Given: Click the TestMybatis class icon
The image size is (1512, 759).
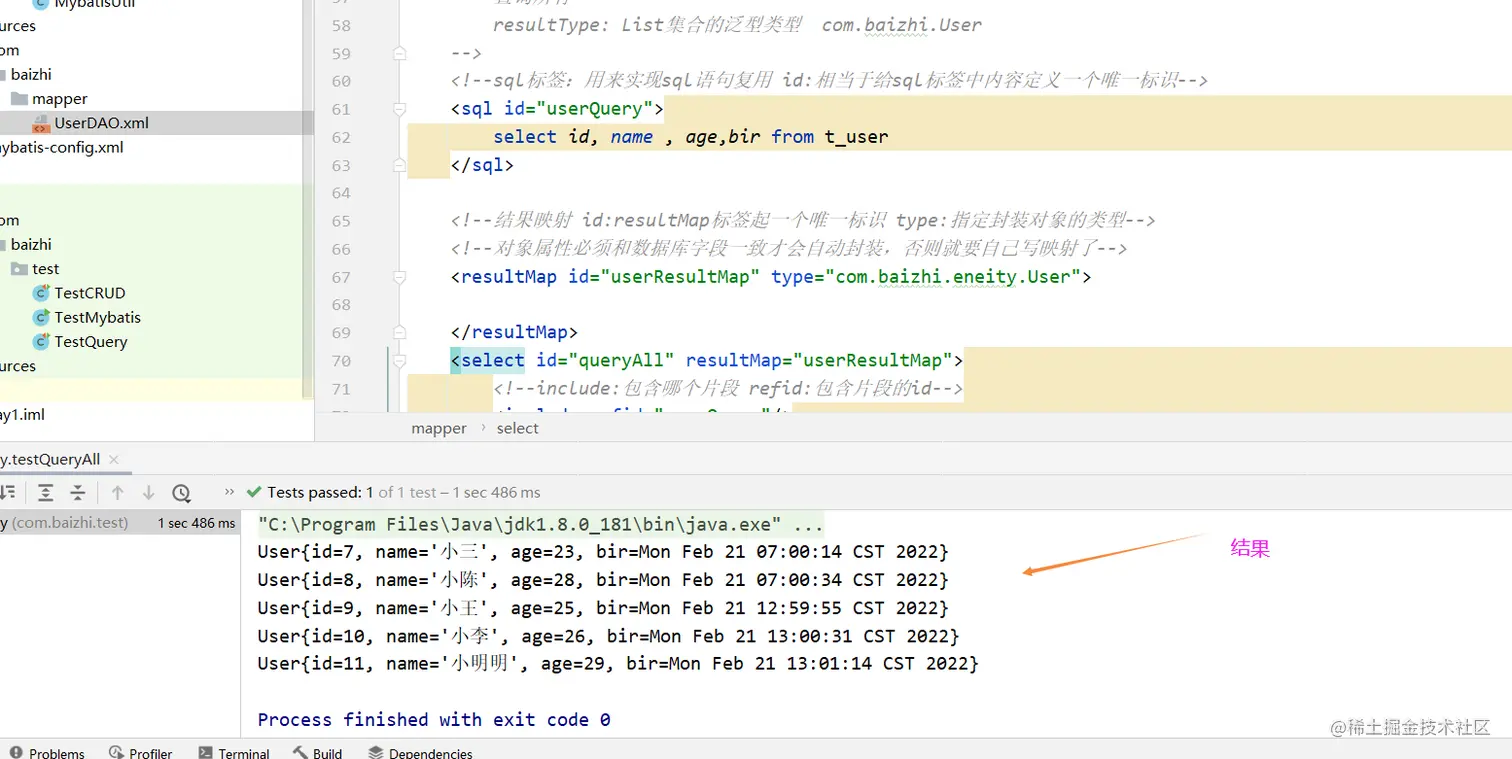Looking at the screenshot, I should 41,317.
